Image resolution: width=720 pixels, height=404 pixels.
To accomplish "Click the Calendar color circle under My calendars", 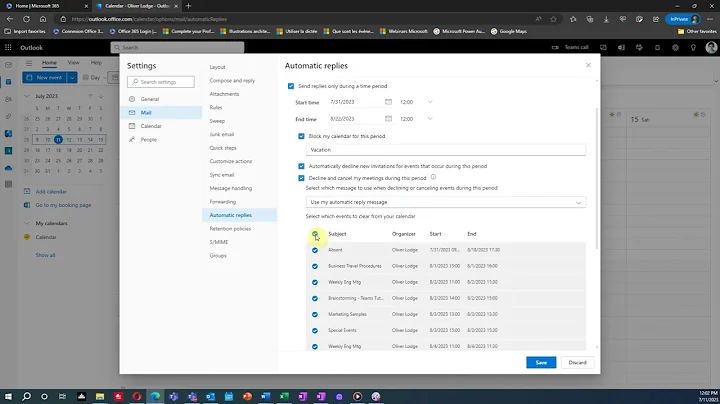I will click(27, 237).
